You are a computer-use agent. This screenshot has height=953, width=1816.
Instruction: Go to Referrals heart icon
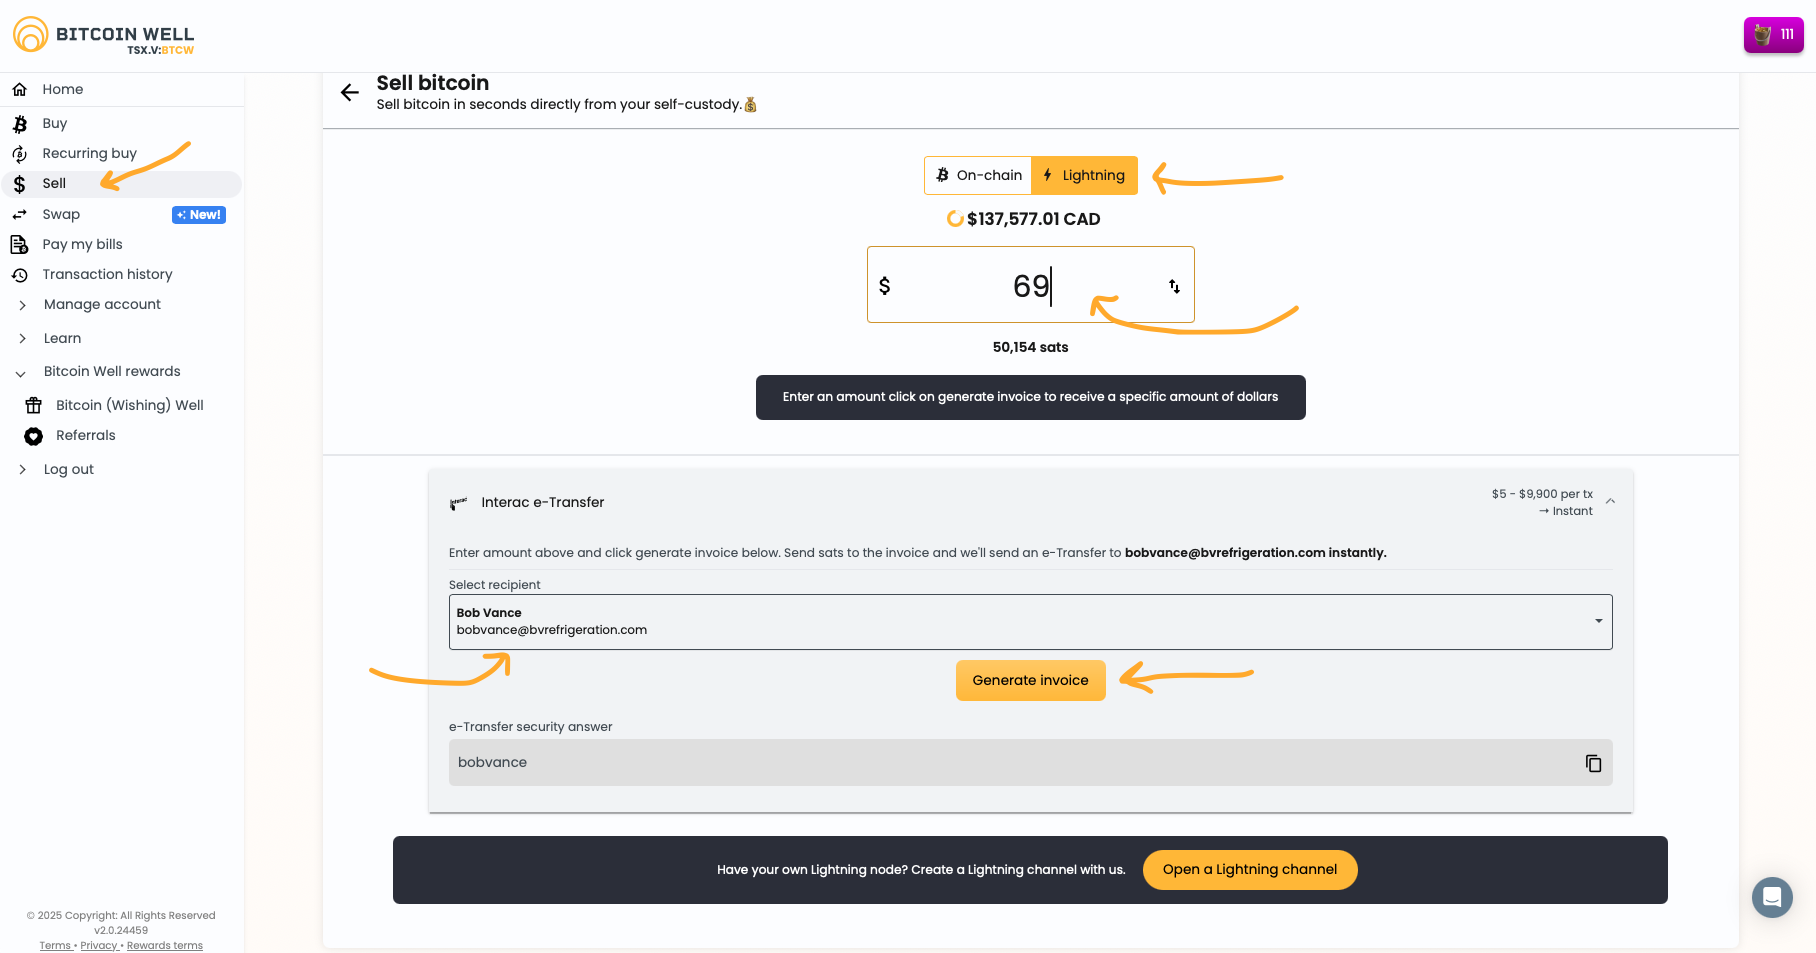pos(34,436)
